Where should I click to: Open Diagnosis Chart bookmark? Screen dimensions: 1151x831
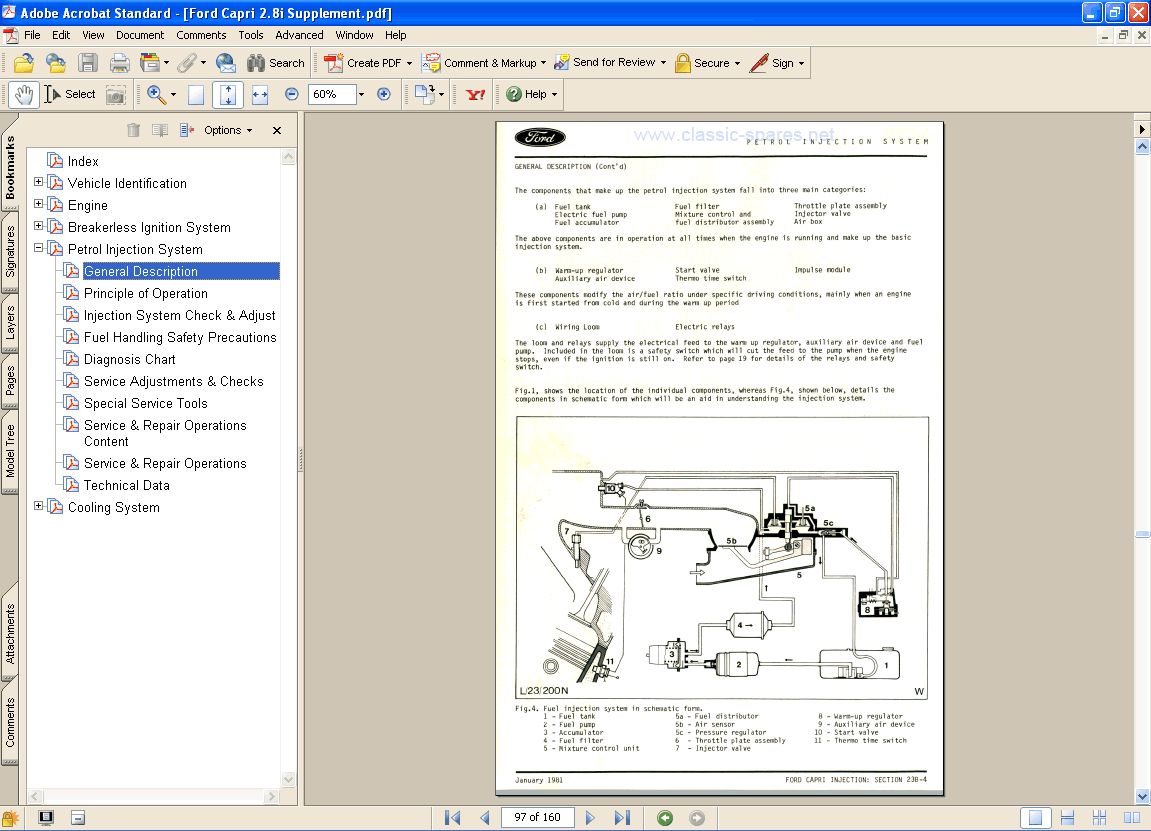(x=129, y=360)
